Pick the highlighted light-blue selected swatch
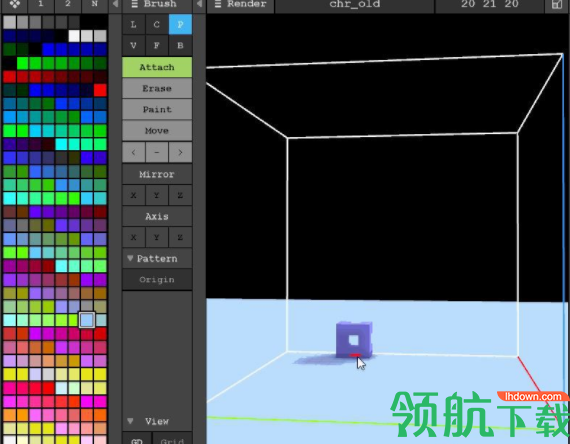This screenshot has height=444, width=570. (87, 320)
